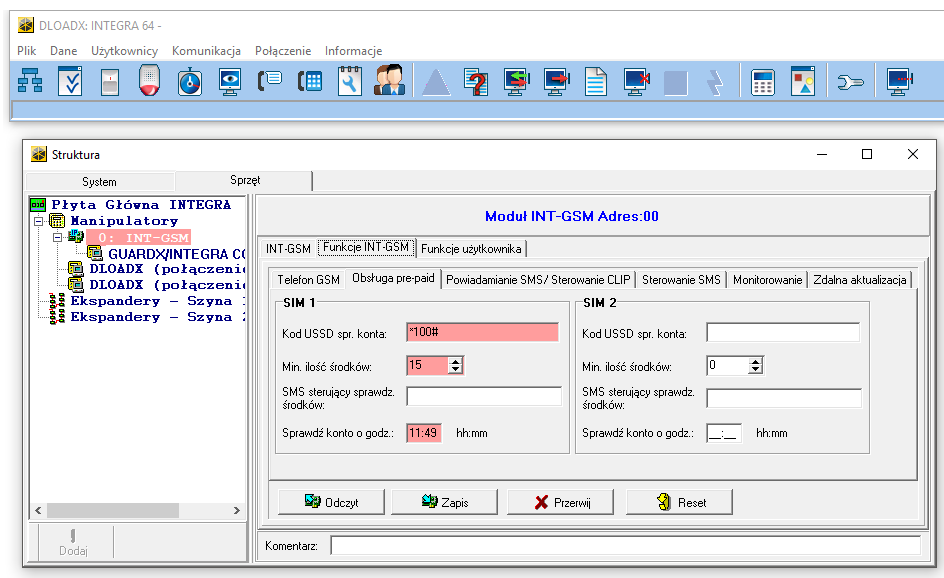This screenshot has height=578, width=944.
Task: Click the Odczyt button
Action: 331,502
